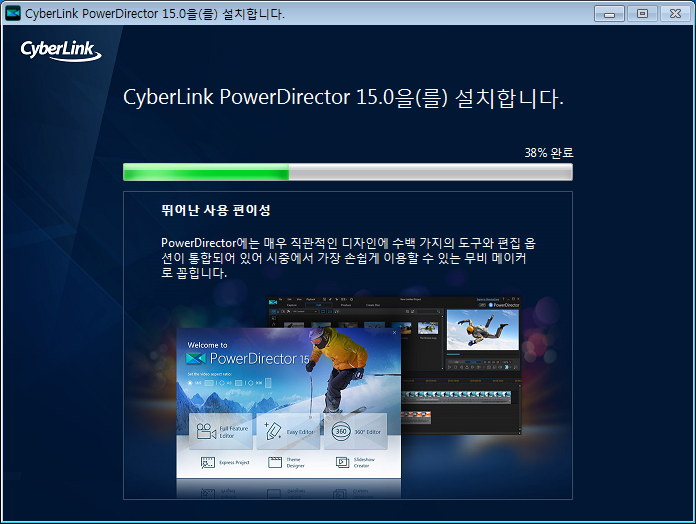Click the "뛰어난 사용 편의성" heading
696x524 pixels.
[216, 210]
